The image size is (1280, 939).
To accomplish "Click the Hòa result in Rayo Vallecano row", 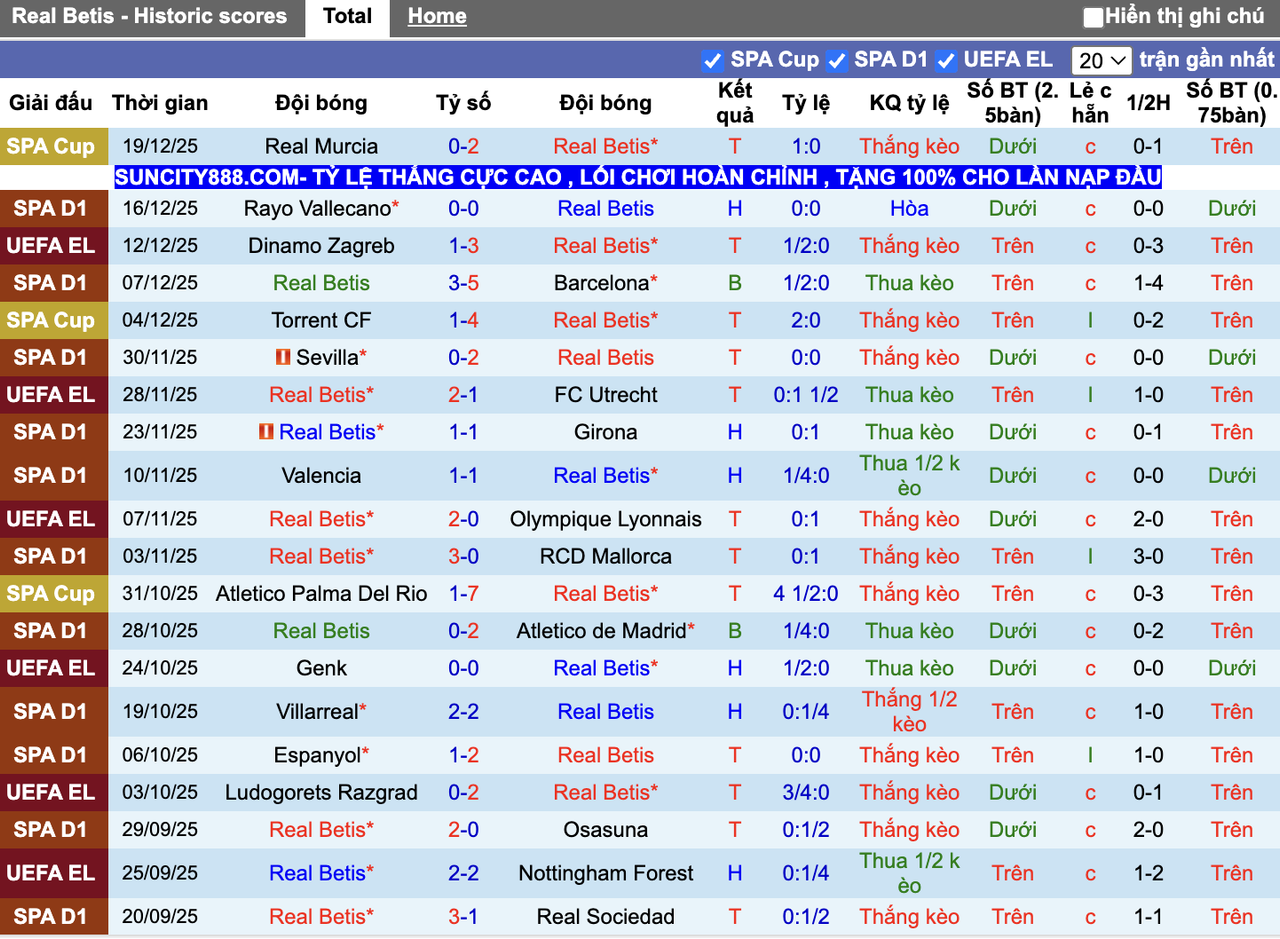I will (x=909, y=208).
